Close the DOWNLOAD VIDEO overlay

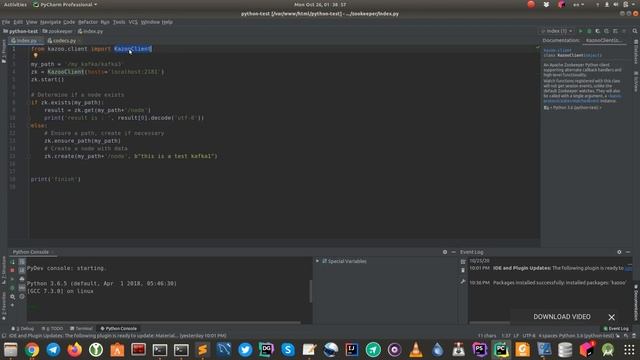coord(611,317)
